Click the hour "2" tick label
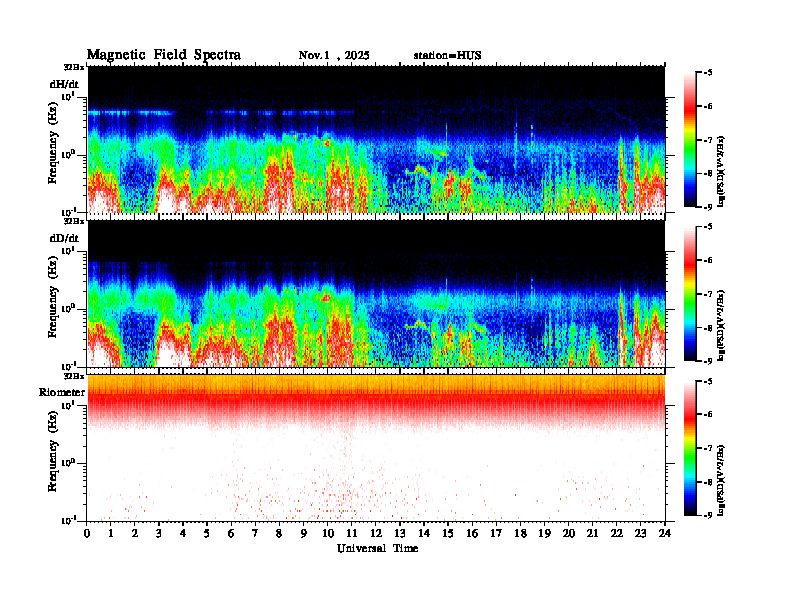Image resolution: width=792 pixels, height=612 pixels. [x=135, y=533]
